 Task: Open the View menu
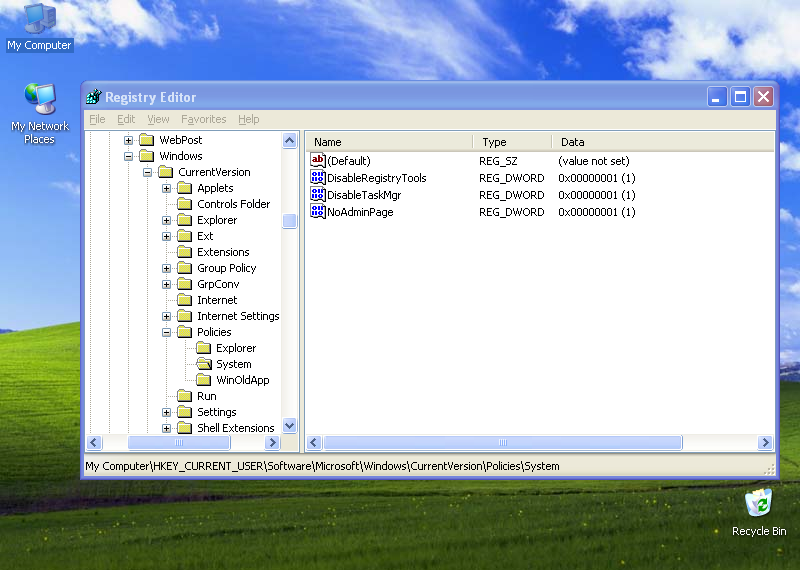coord(158,119)
